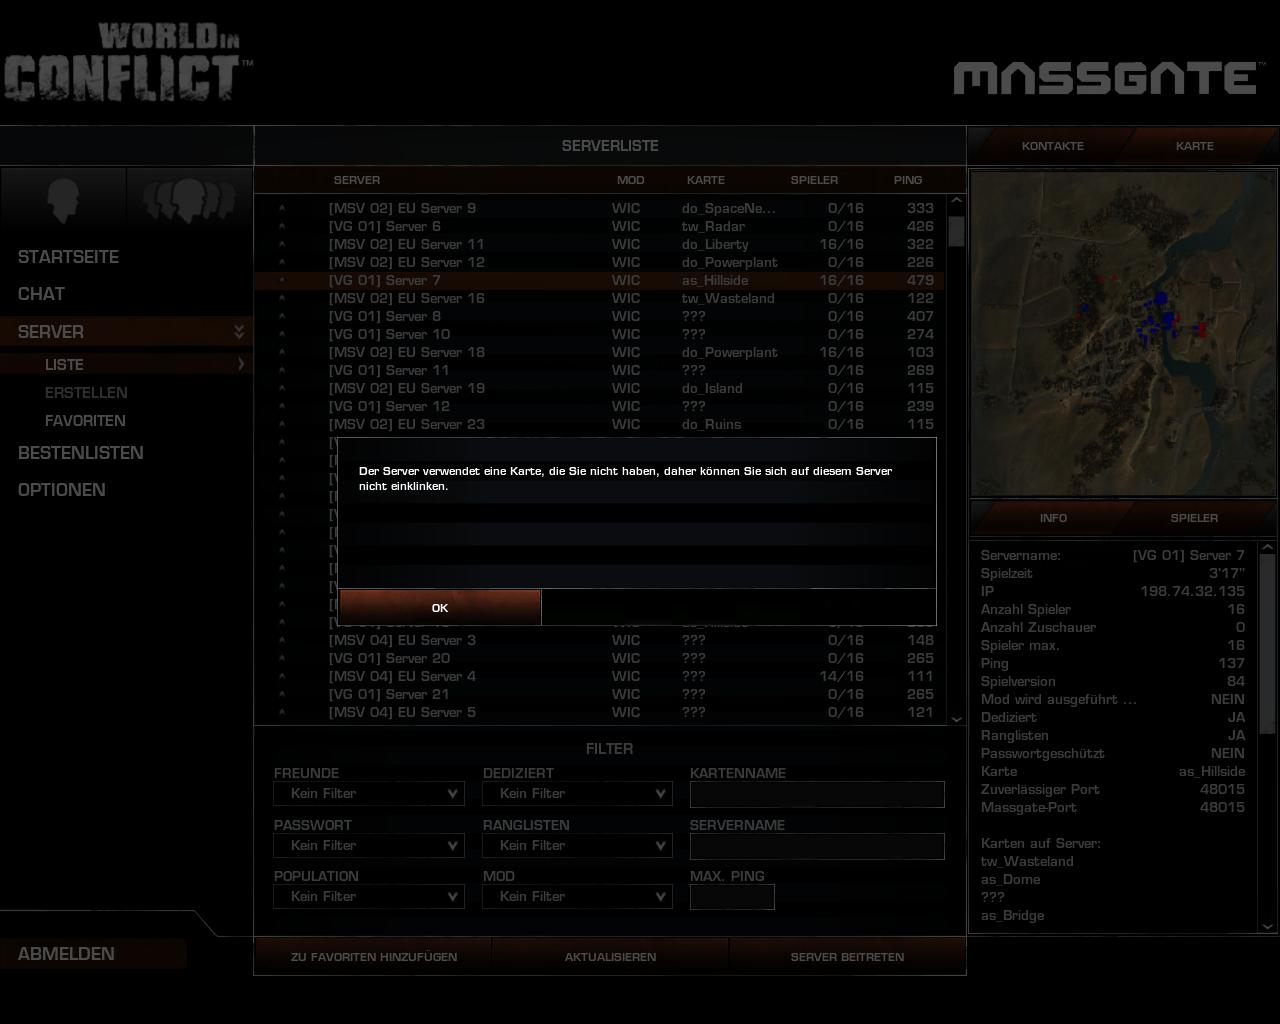Click the up-arrow icon beside [VG 01] Server 6
Viewport: 1280px width, 1024px height.
(x=282, y=226)
